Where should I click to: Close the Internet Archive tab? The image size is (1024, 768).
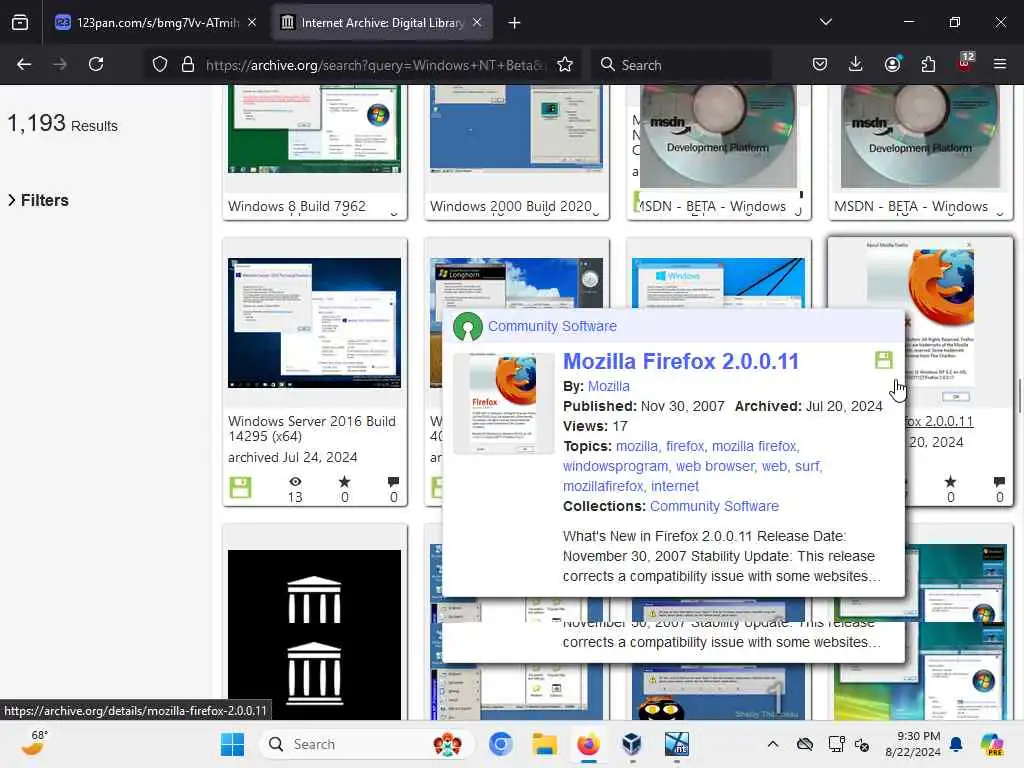pyautogui.click(x=477, y=22)
